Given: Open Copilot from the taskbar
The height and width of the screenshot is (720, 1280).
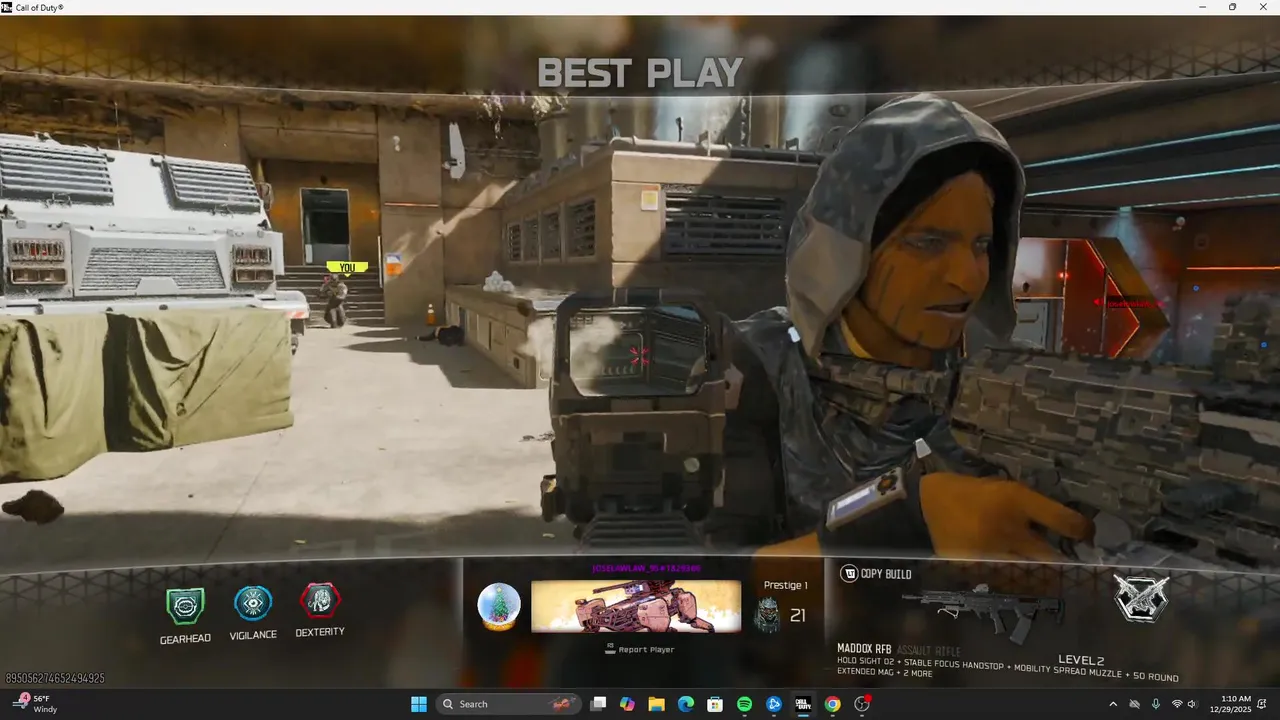Looking at the screenshot, I should click(627, 704).
